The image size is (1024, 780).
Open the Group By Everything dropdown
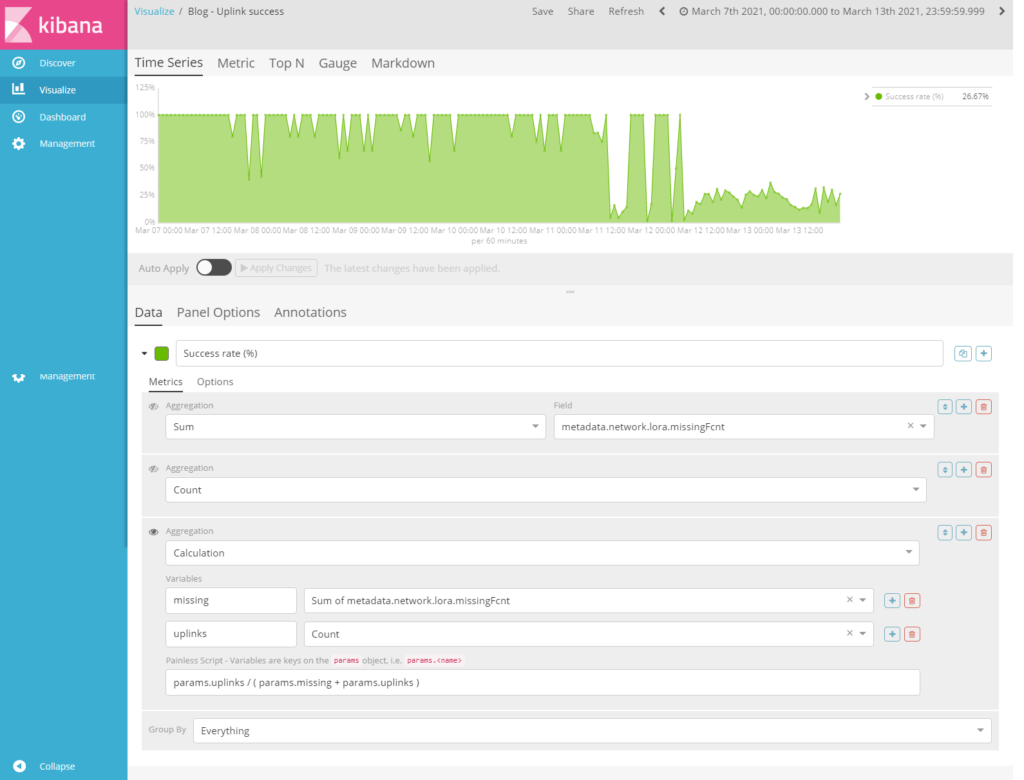[592, 730]
